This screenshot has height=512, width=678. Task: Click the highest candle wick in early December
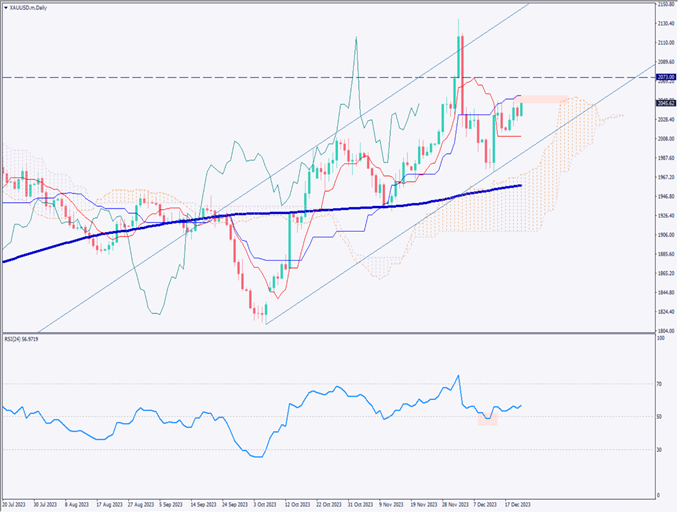point(459,18)
